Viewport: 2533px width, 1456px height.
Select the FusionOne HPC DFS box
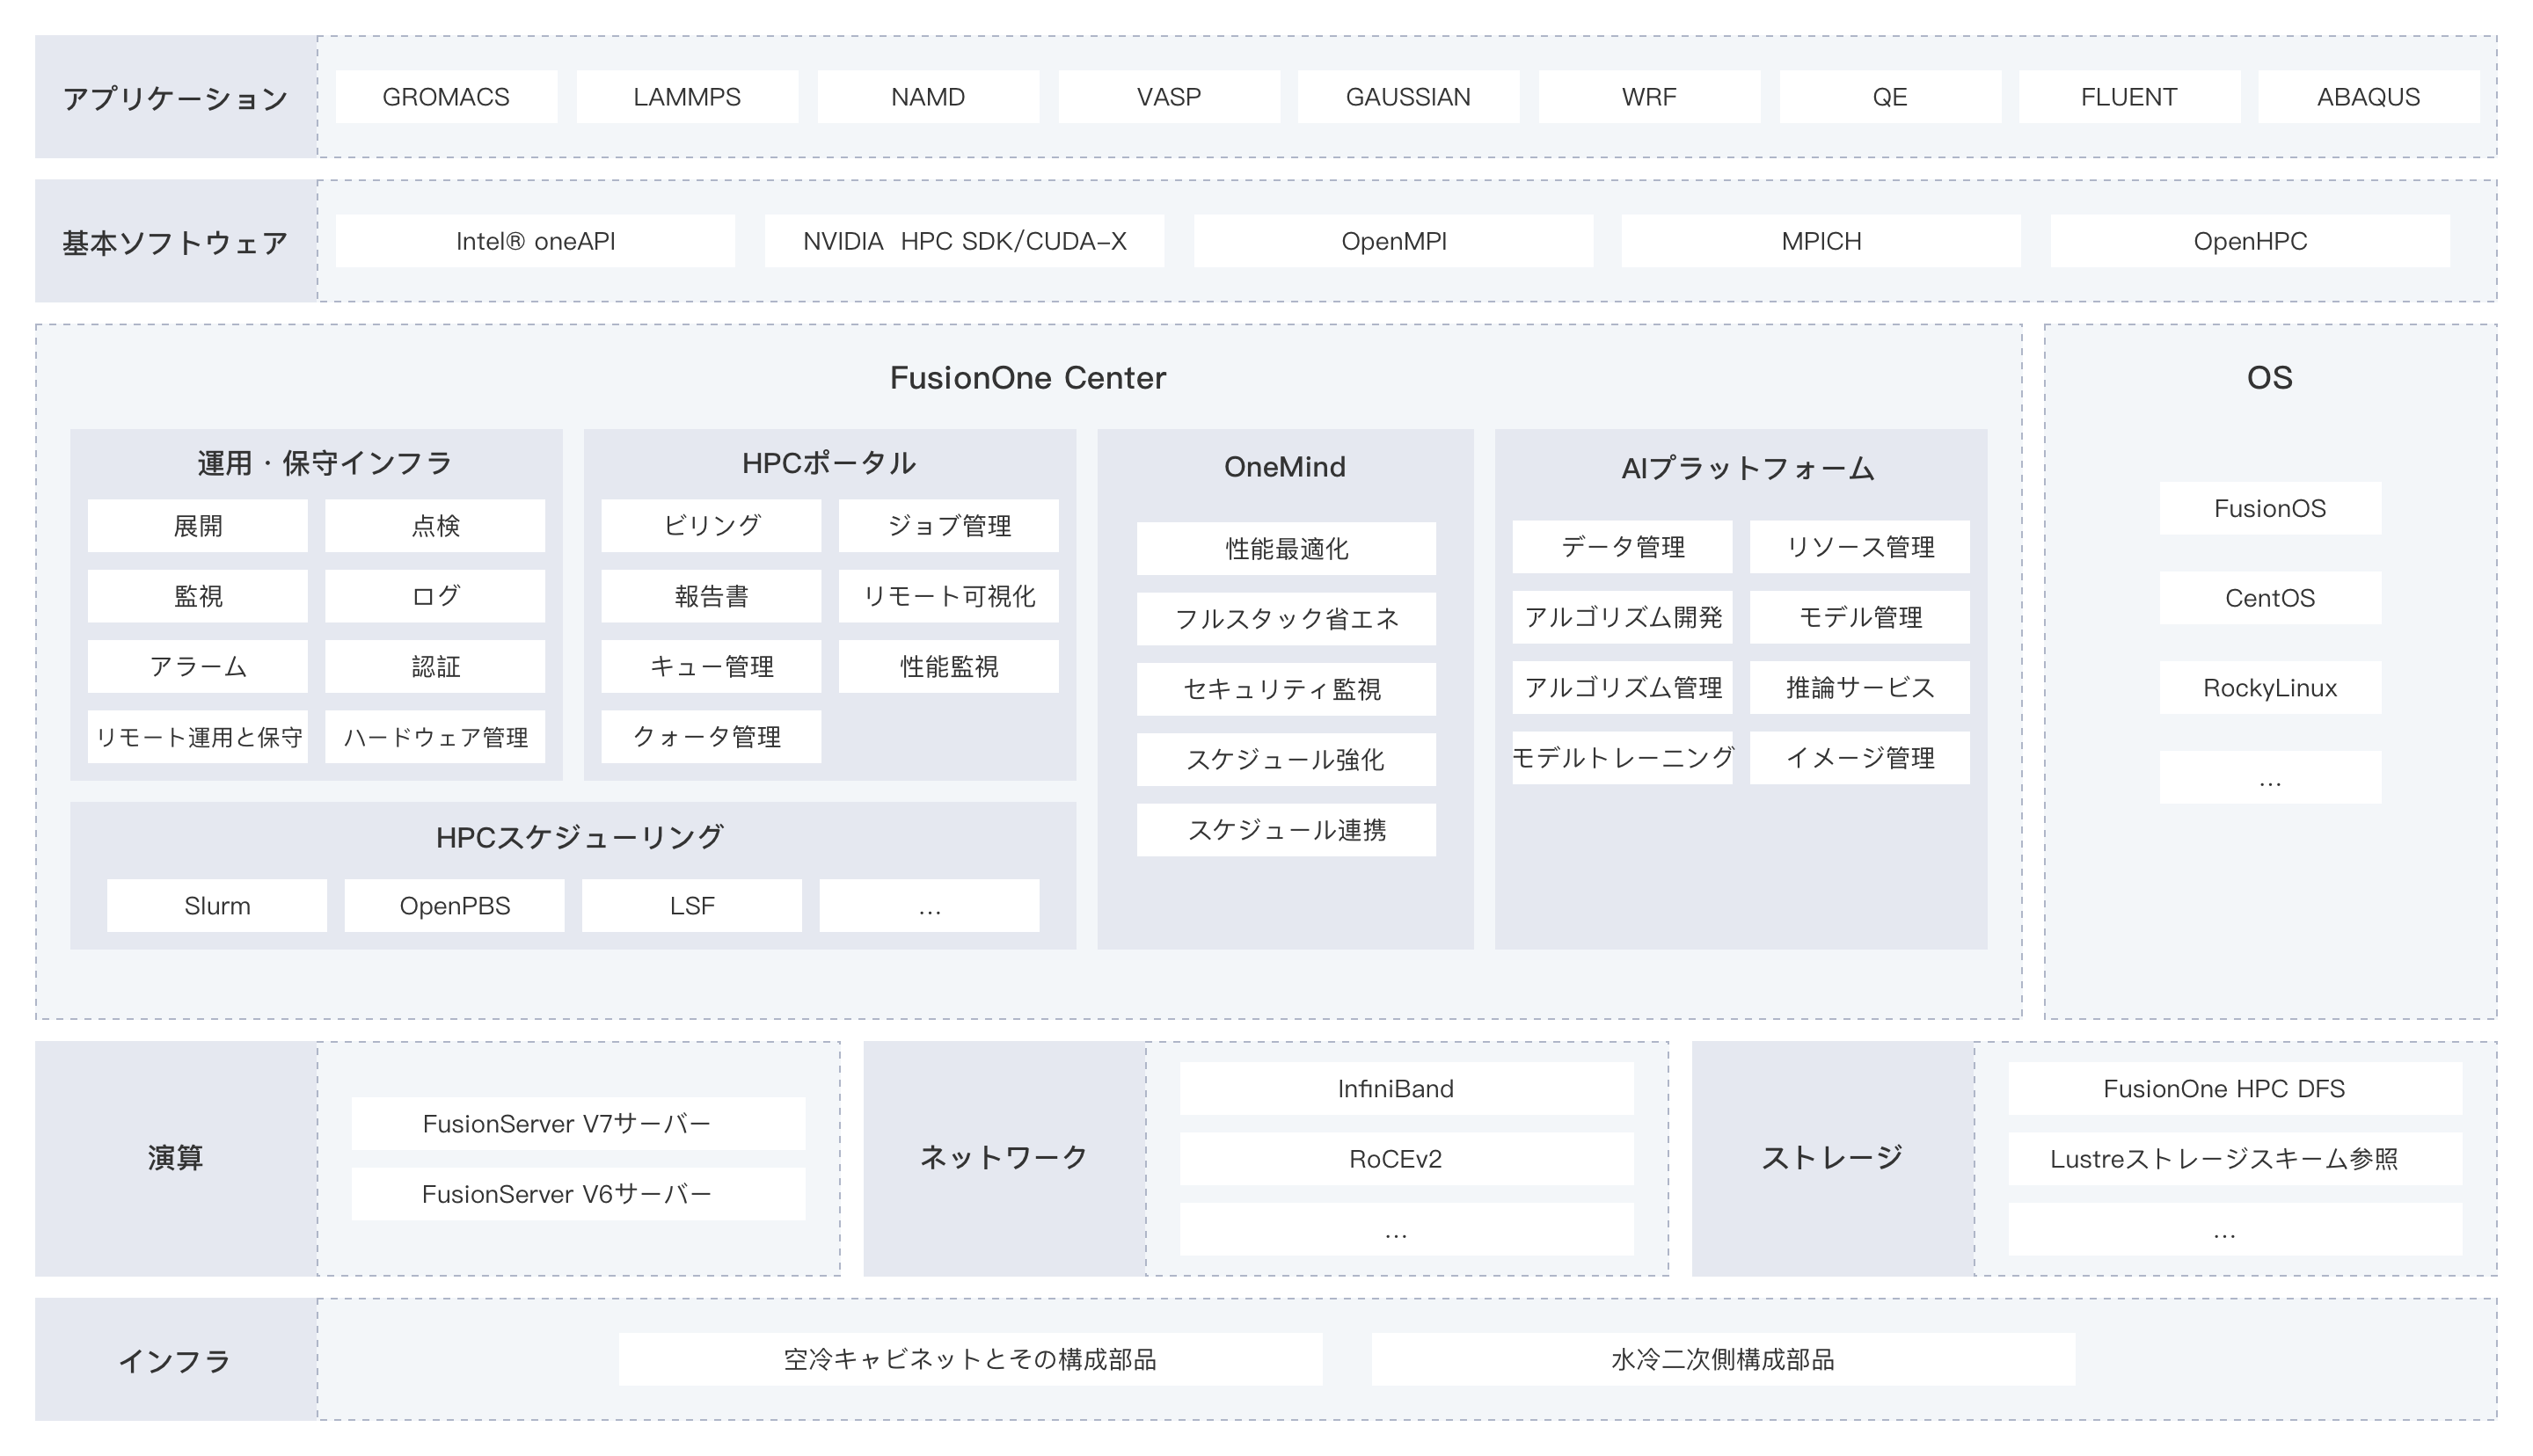2235,1089
